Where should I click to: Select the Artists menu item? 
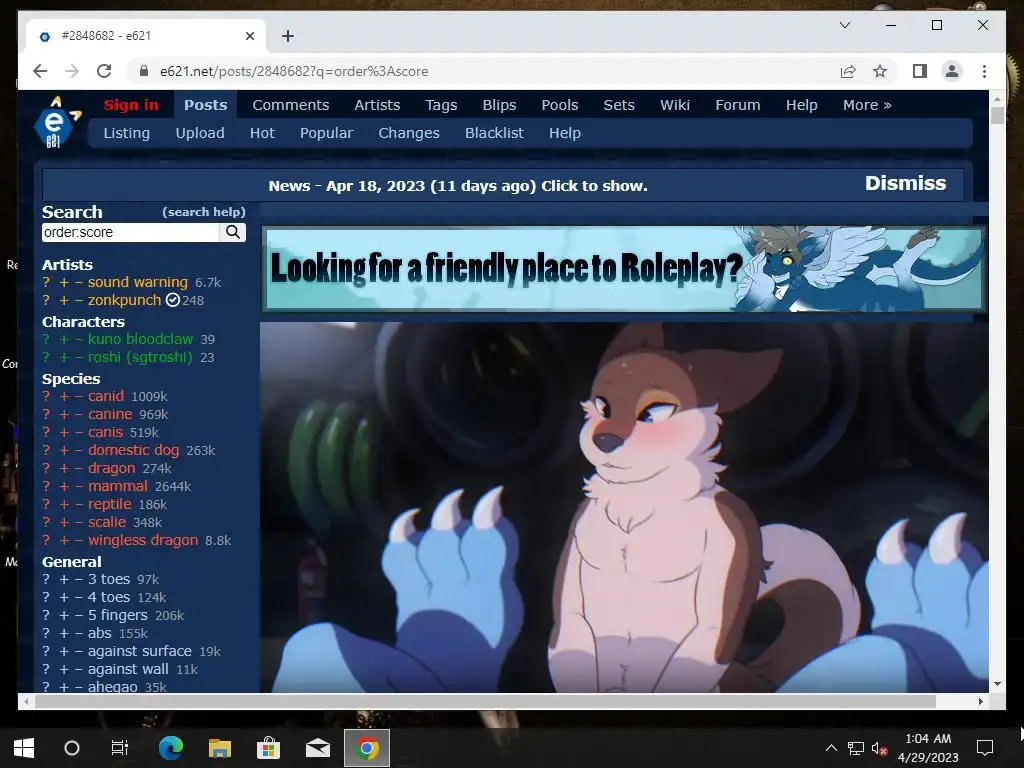pos(377,105)
